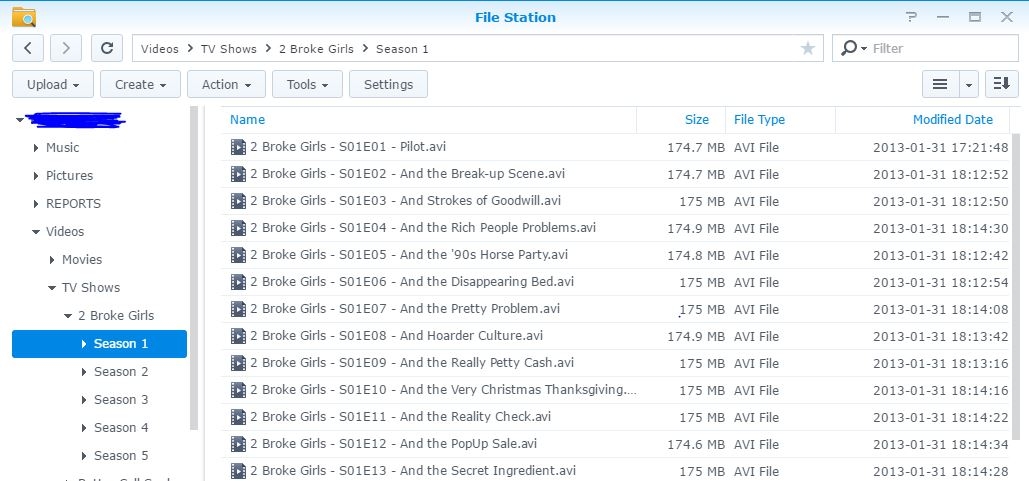The height and width of the screenshot is (481, 1029).
Task: Select the Music folder in the tree
Action: [x=62, y=148]
